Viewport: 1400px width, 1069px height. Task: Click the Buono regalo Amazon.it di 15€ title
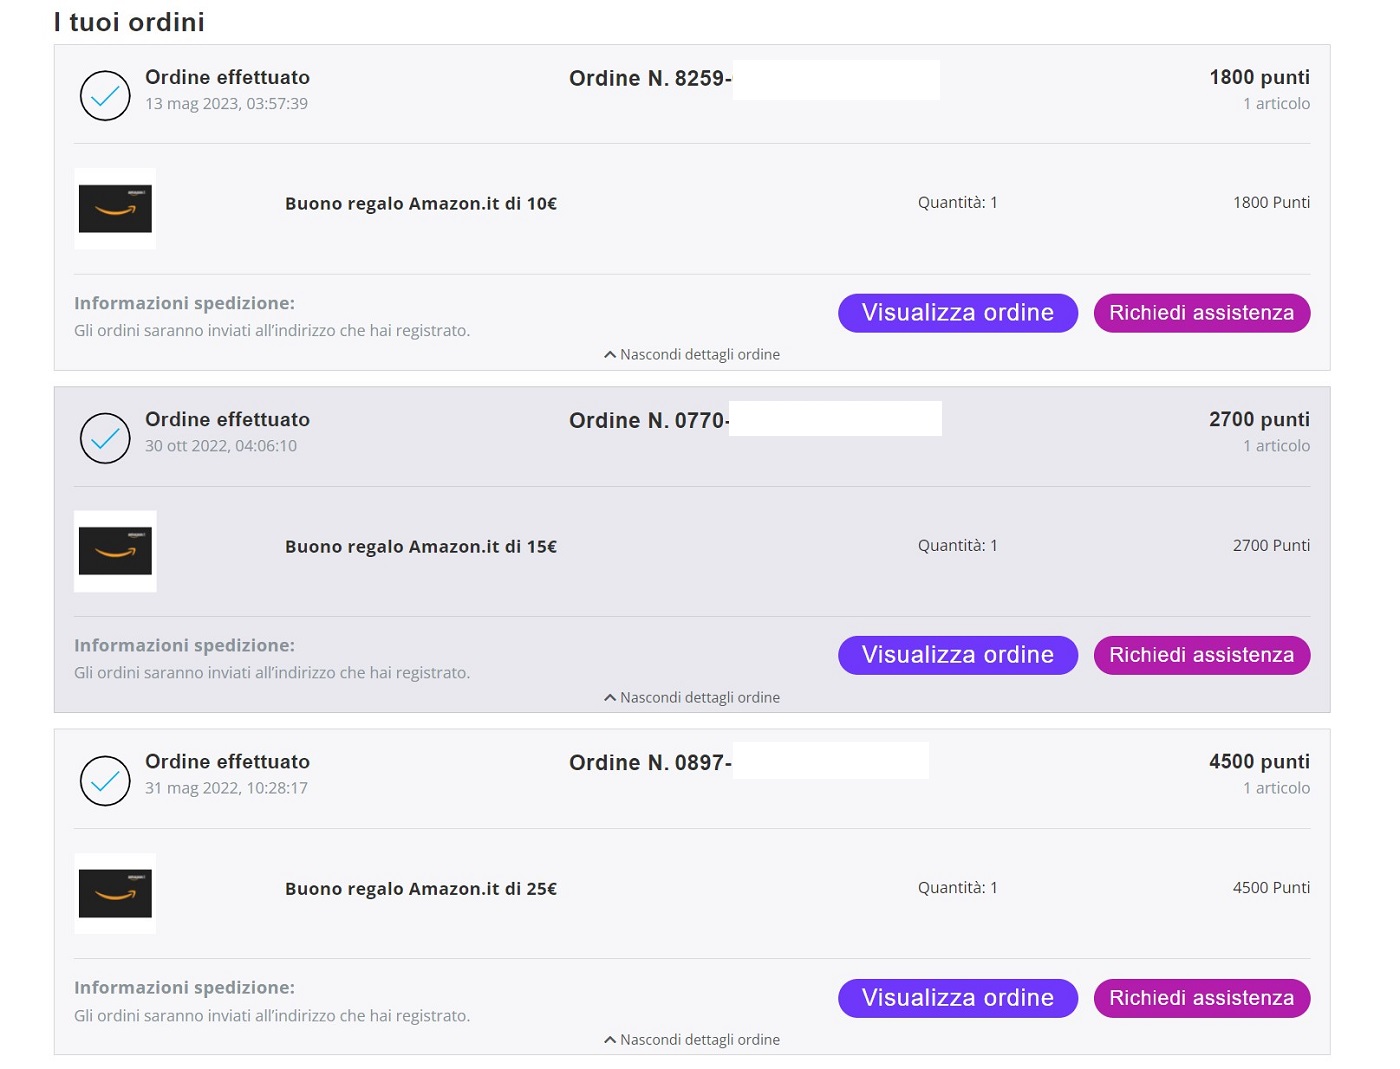pyautogui.click(x=421, y=546)
